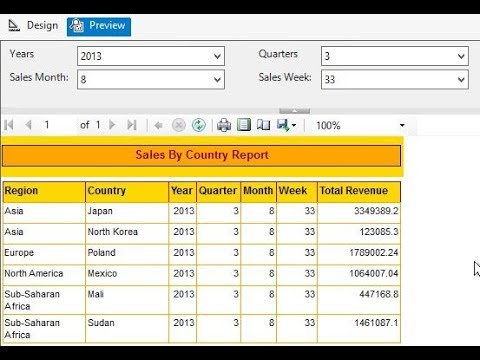
Task: Click the Sales Week: parameter label
Action: tap(285, 77)
